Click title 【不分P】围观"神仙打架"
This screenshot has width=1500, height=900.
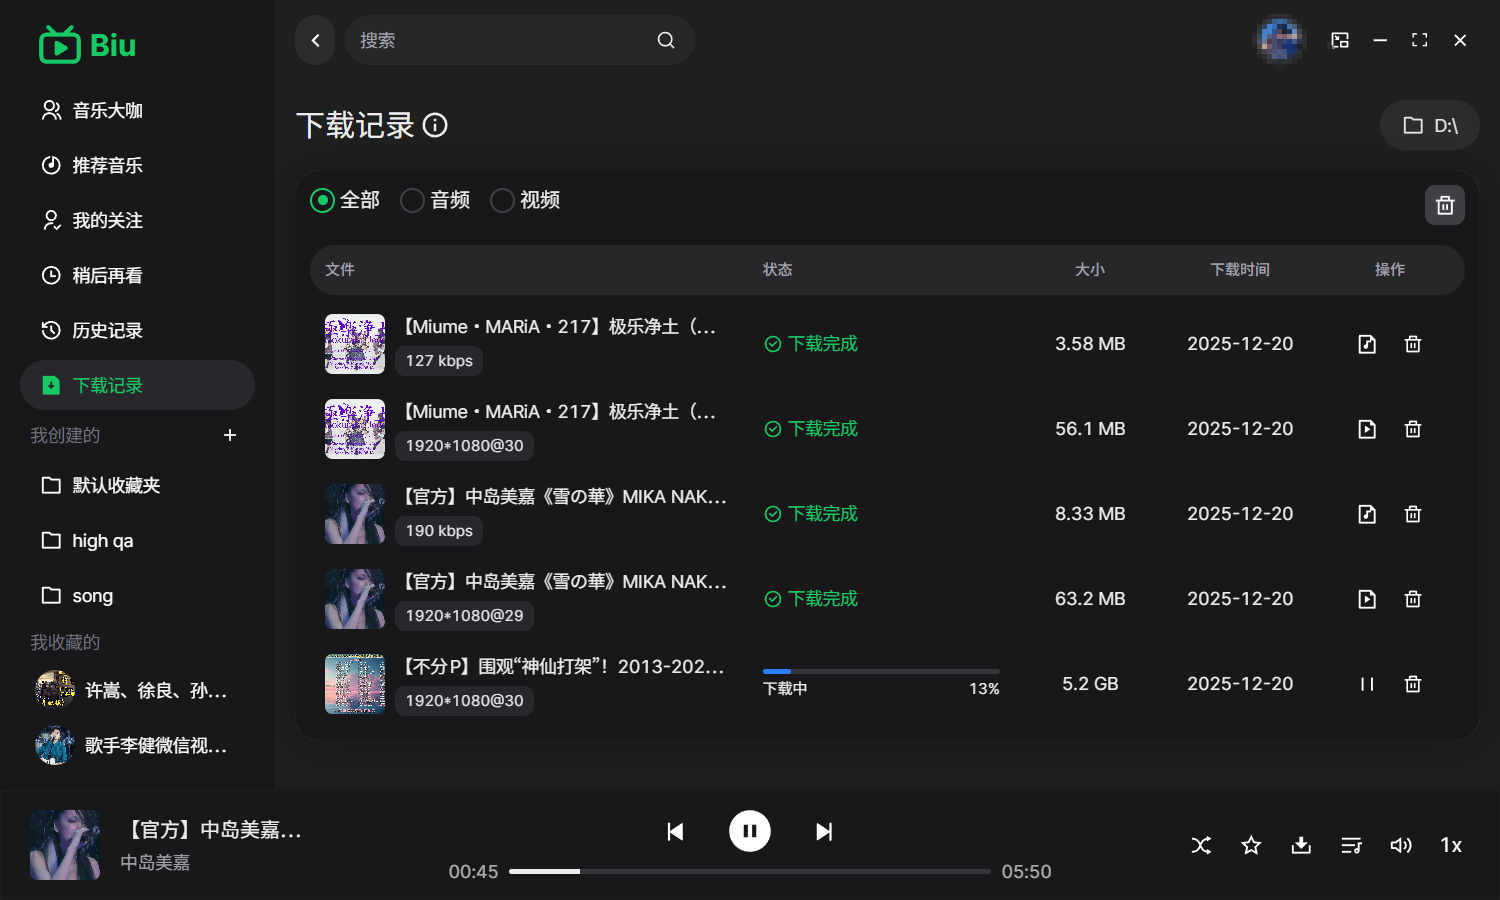point(563,666)
